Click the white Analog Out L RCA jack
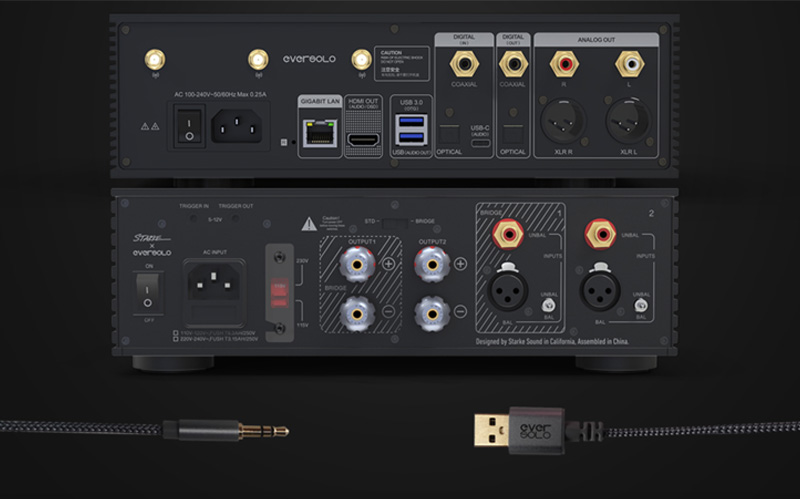The width and height of the screenshot is (800, 500). point(630,64)
